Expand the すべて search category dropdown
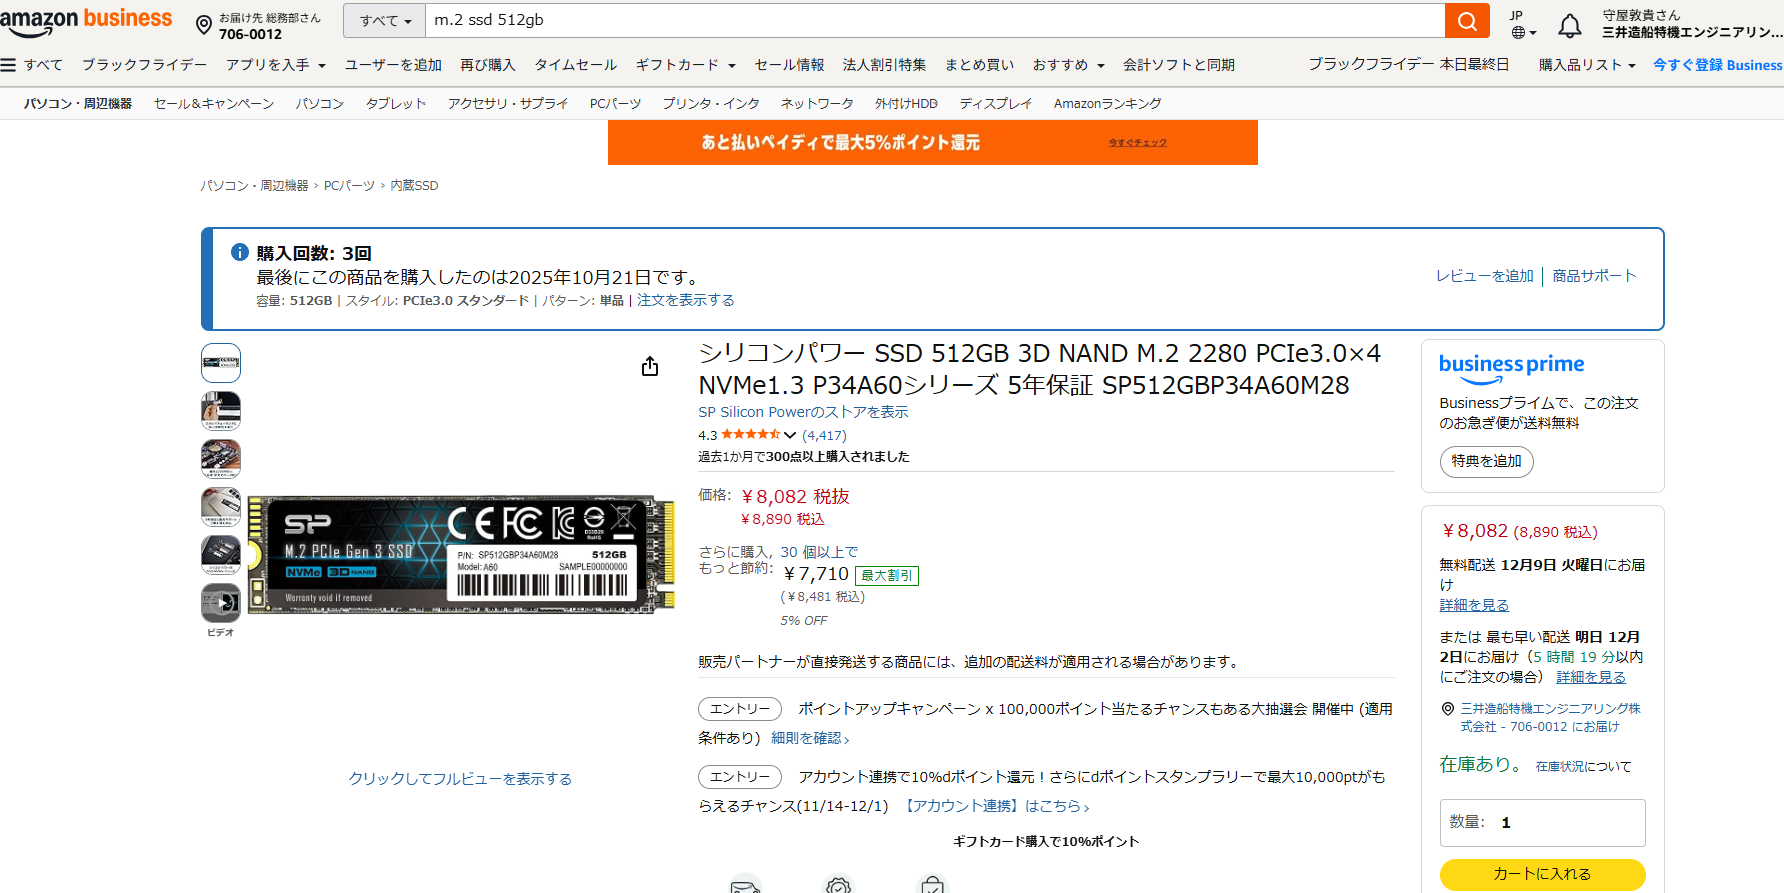 385,21
